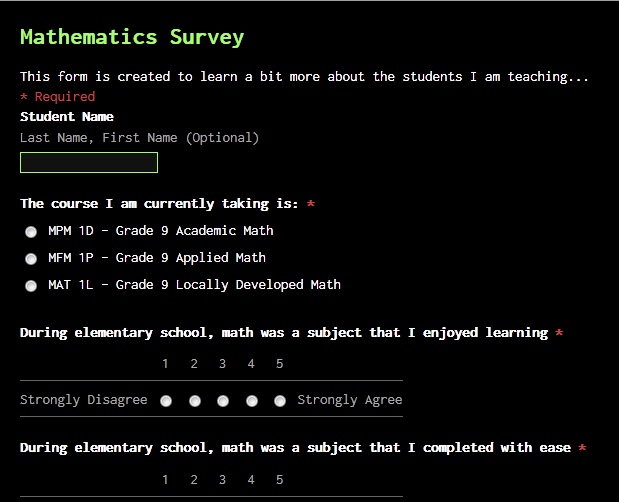Click the Strongly Agree label in enjoyed row

point(350,400)
